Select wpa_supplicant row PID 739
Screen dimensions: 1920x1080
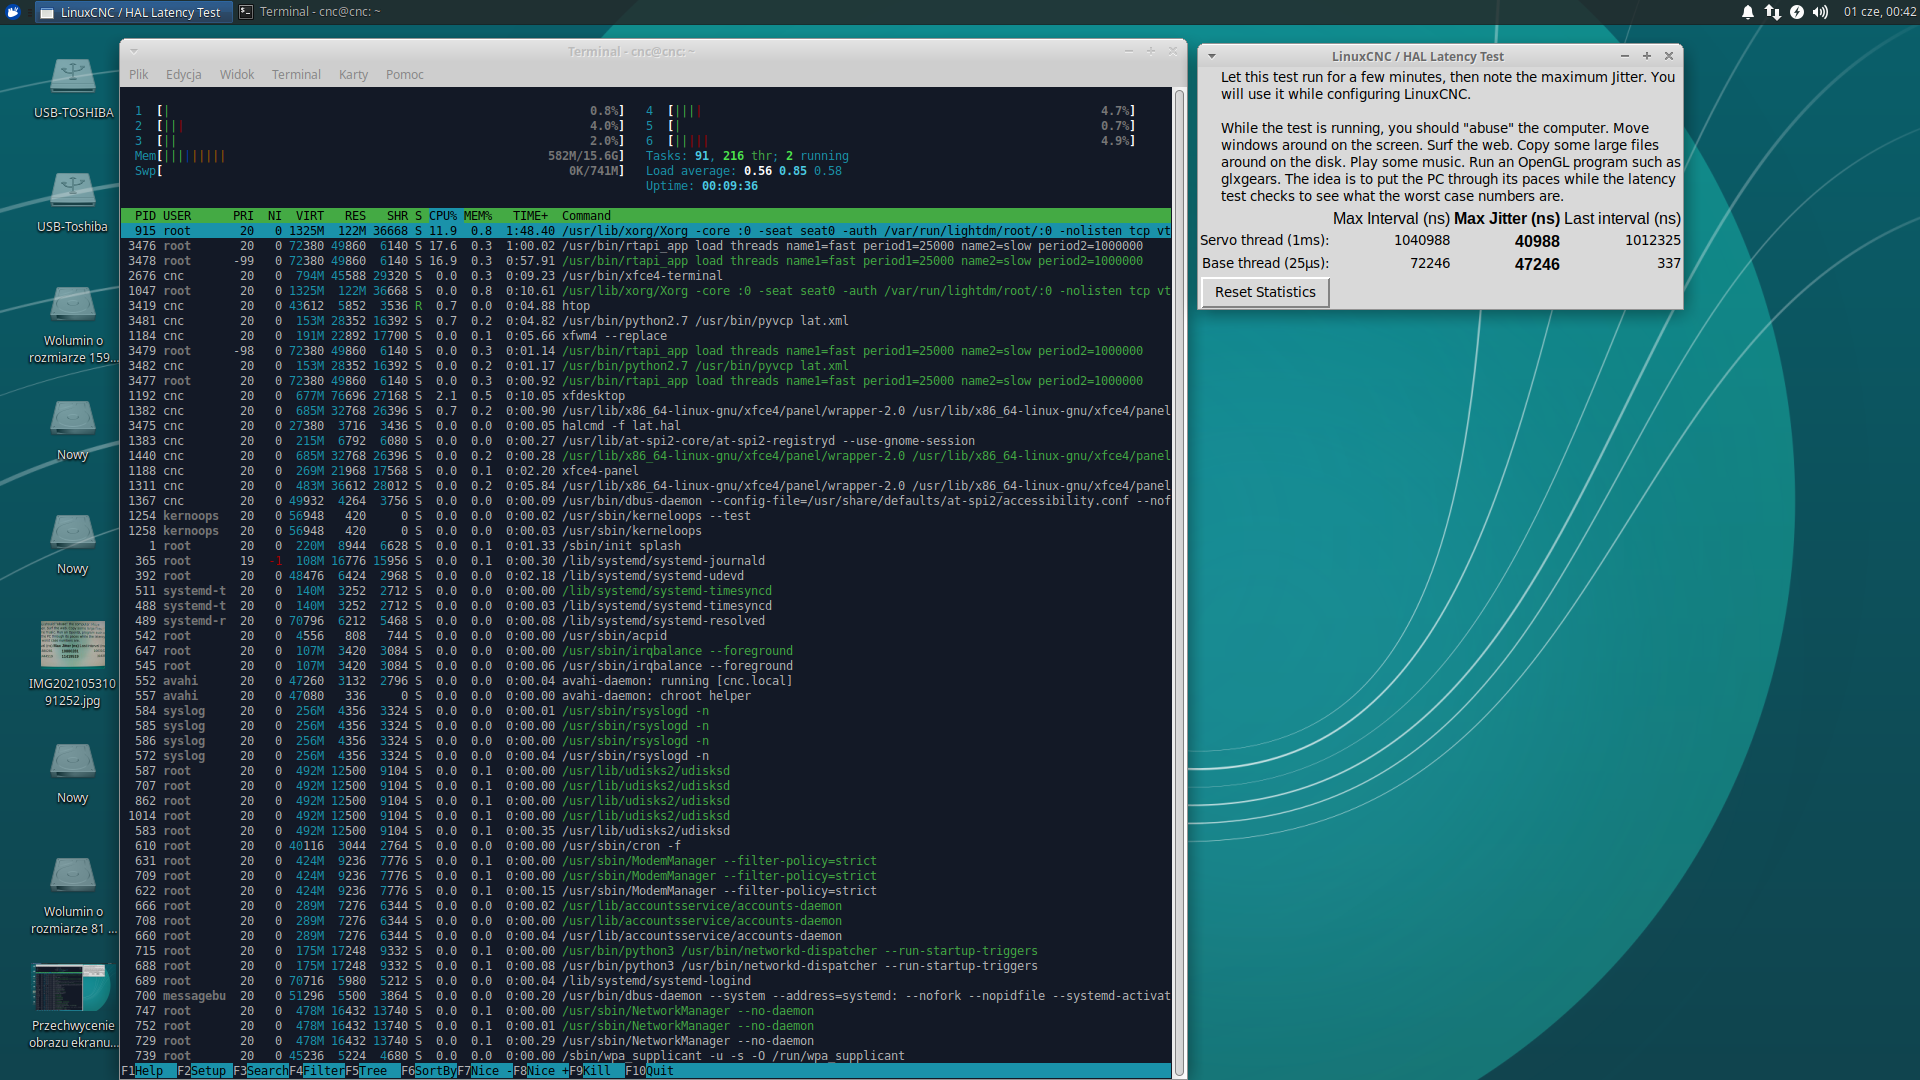(646, 1056)
